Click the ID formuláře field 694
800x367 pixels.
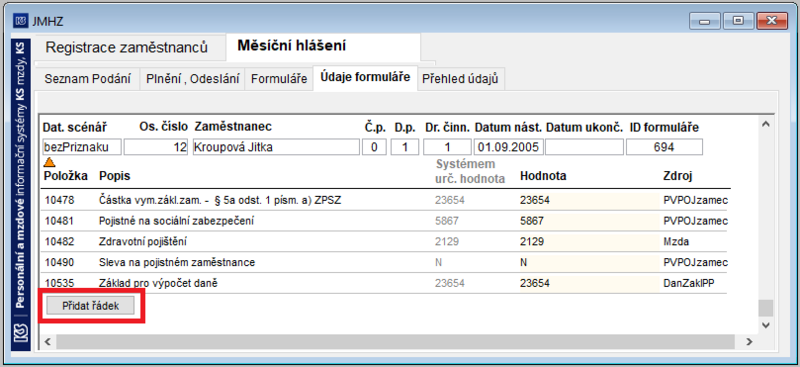click(664, 147)
